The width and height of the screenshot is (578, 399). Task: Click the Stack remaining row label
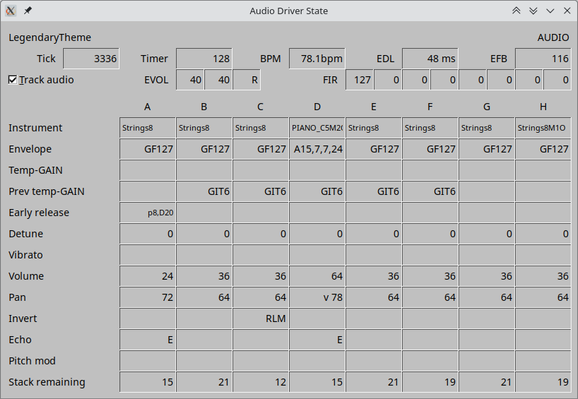[x=47, y=382]
